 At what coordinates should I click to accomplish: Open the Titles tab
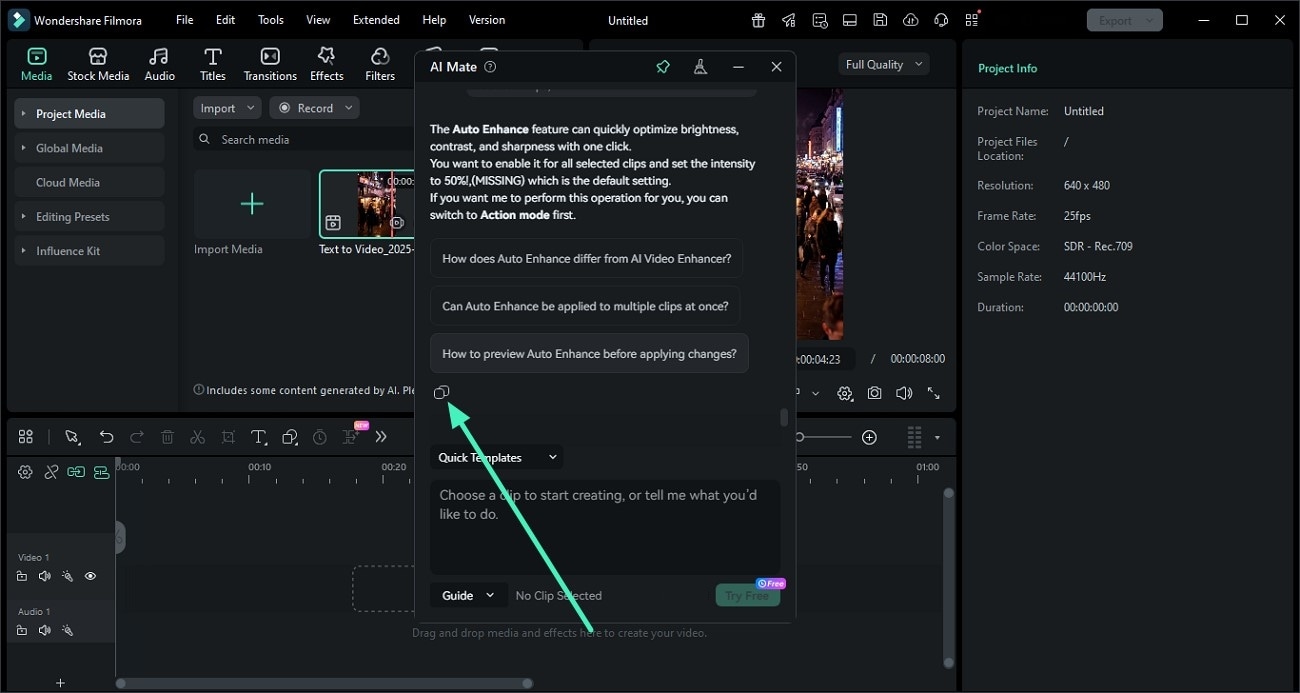(x=212, y=64)
